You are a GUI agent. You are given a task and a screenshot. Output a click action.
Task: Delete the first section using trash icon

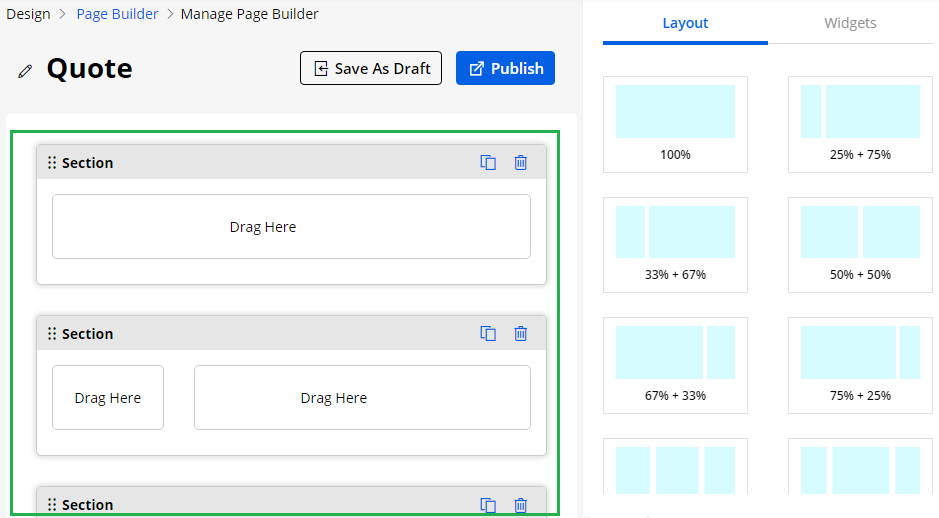pos(520,163)
